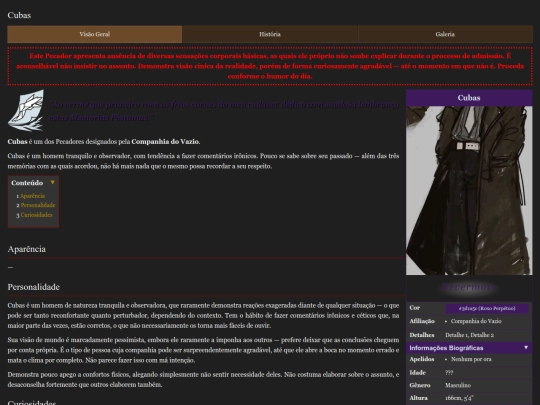Click the Masculino Gênero value
The height and width of the screenshot is (405, 540).
pos(458,385)
